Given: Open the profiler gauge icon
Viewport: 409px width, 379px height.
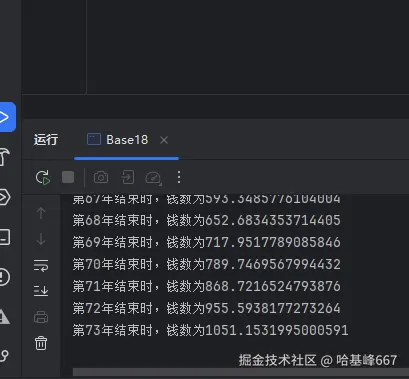Looking at the screenshot, I should tap(153, 177).
